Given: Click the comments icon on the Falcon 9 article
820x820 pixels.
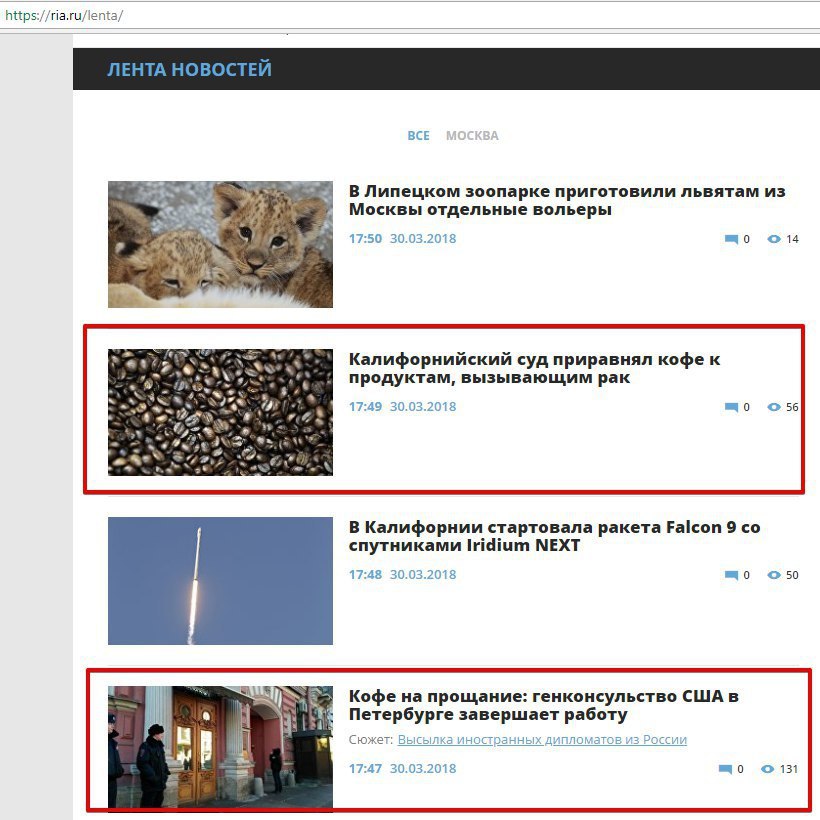Looking at the screenshot, I should 731,575.
